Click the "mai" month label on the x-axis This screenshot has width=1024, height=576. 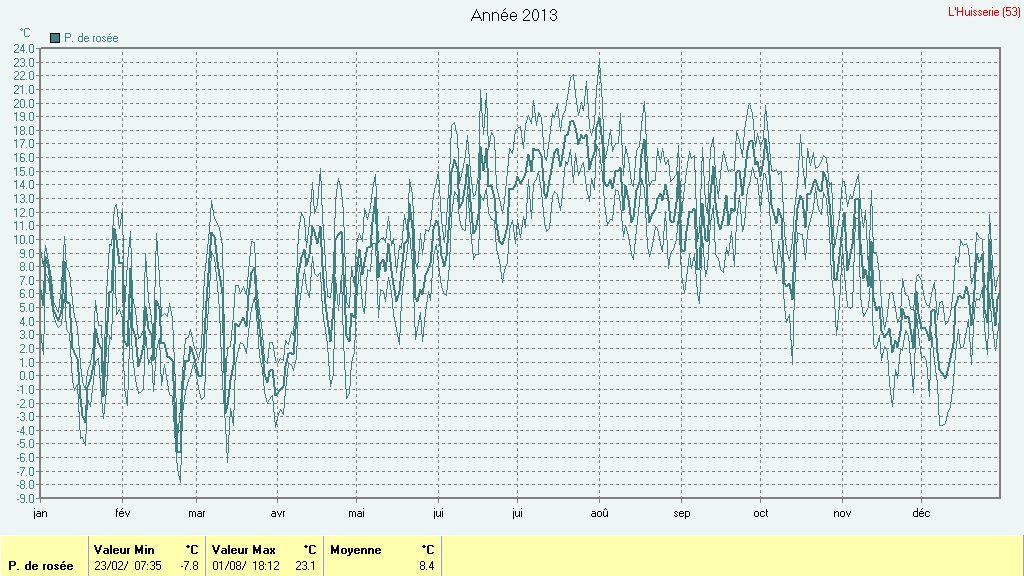click(x=356, y=513)
